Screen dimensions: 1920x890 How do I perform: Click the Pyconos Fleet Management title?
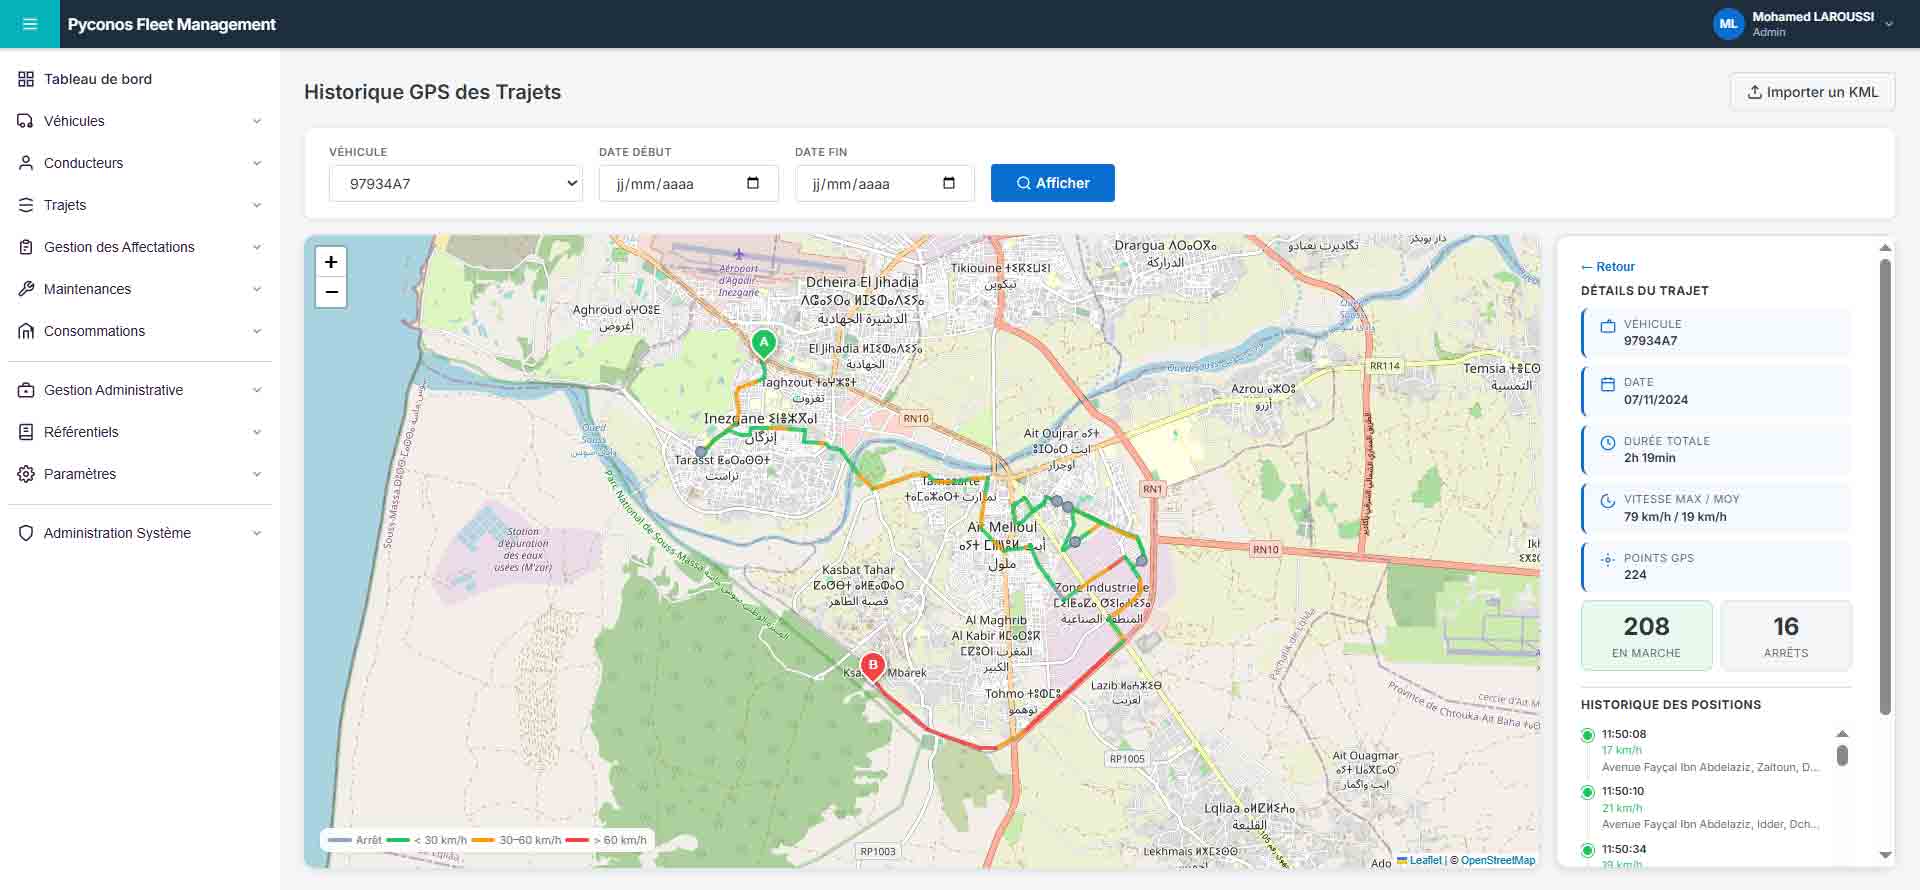click(x=172, y=24)
